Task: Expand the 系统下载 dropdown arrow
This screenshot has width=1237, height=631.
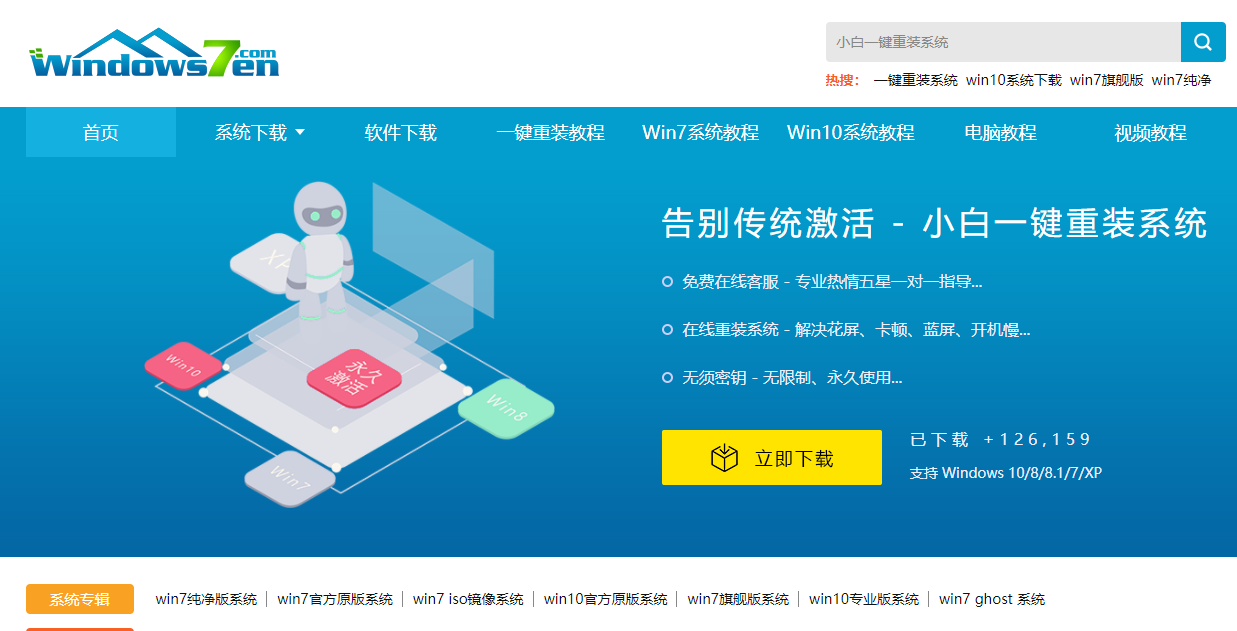Action: pos(300,133)
